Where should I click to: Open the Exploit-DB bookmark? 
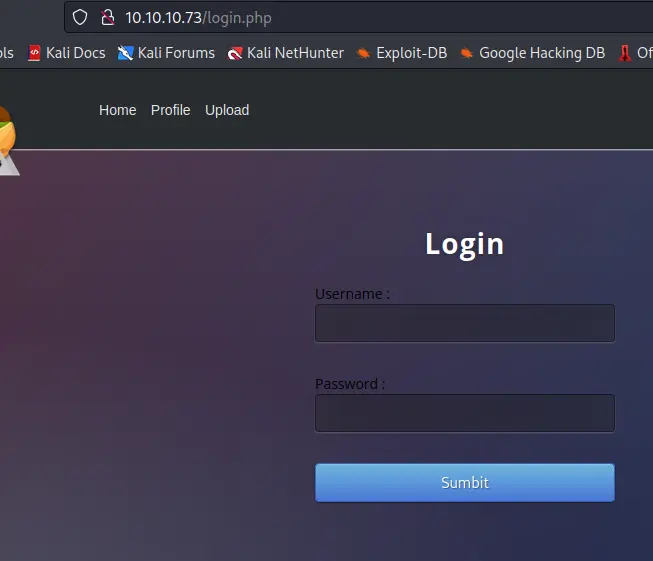coord(401,53)
